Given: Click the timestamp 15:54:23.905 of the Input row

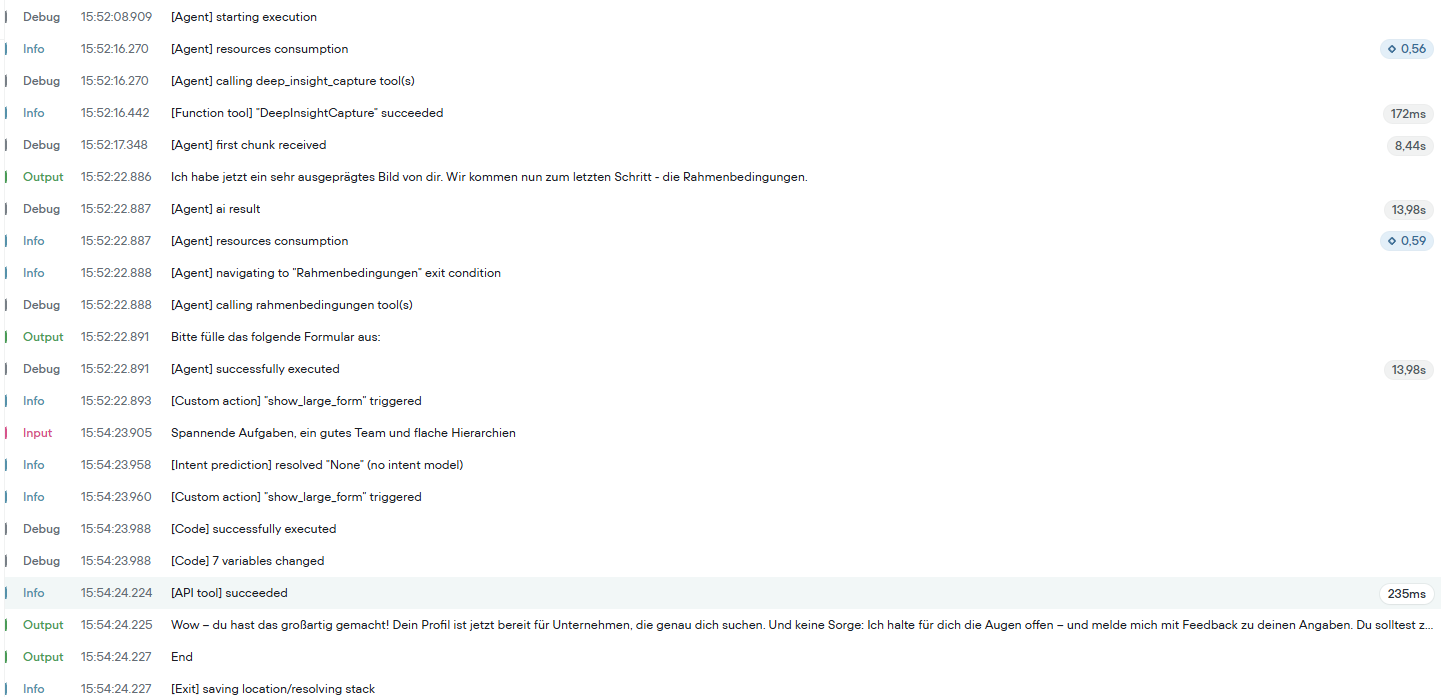Looking at the screenshot, I should [x=116, y=433].
